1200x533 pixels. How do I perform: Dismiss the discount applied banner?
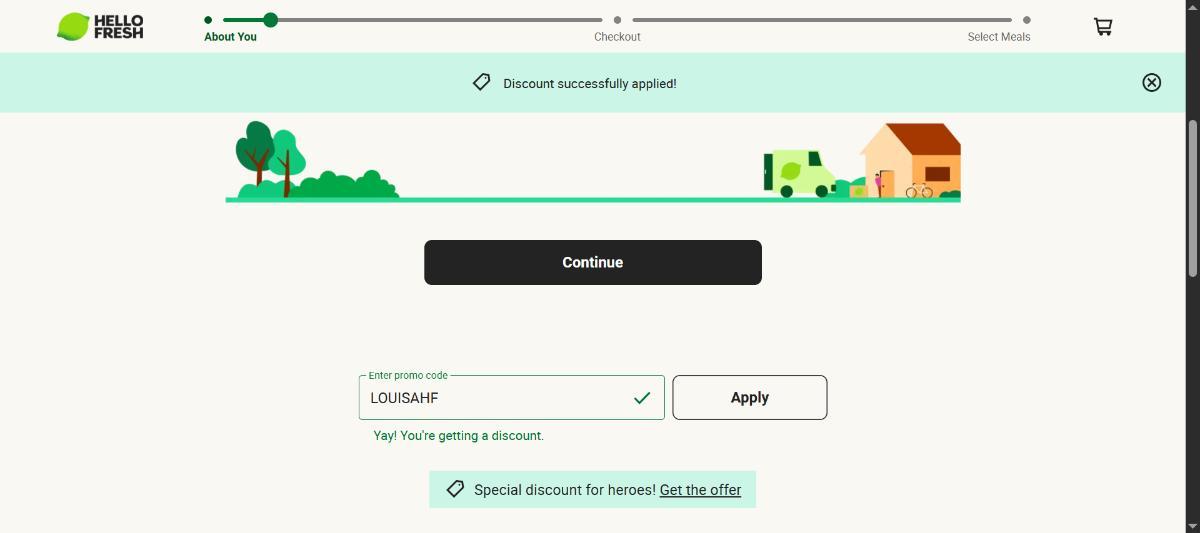1151,83
